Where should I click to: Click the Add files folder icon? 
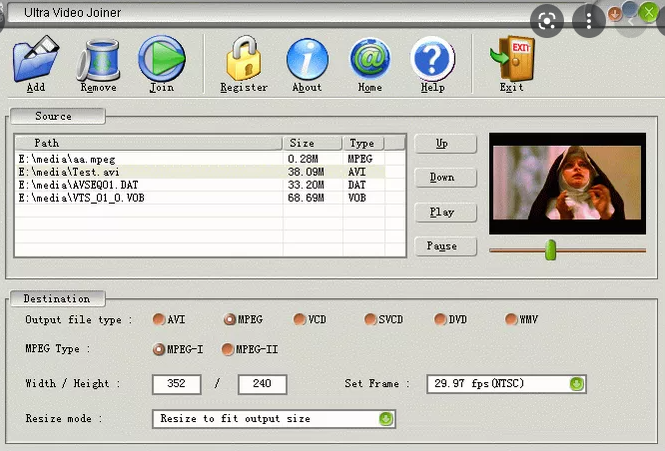coord(36,59)
